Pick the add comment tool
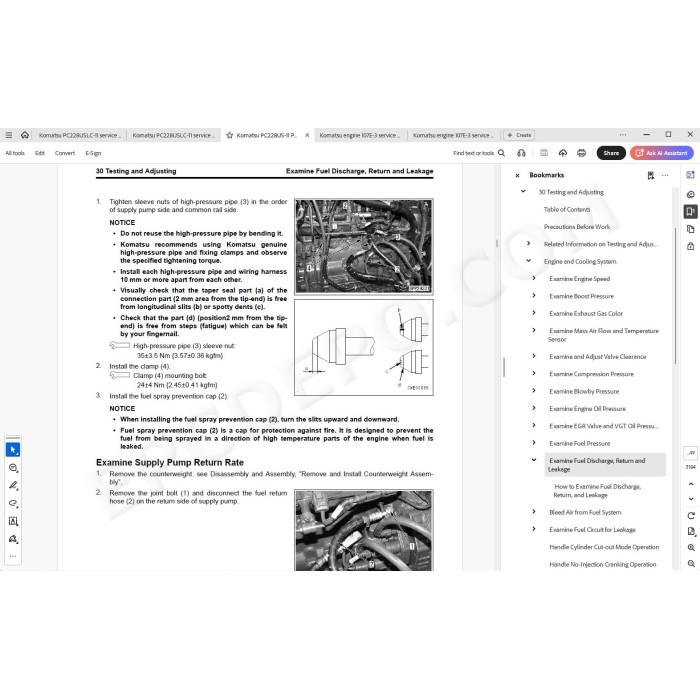Image resolution: width=700 pixels, height=700 pixels. click(13, 467)
